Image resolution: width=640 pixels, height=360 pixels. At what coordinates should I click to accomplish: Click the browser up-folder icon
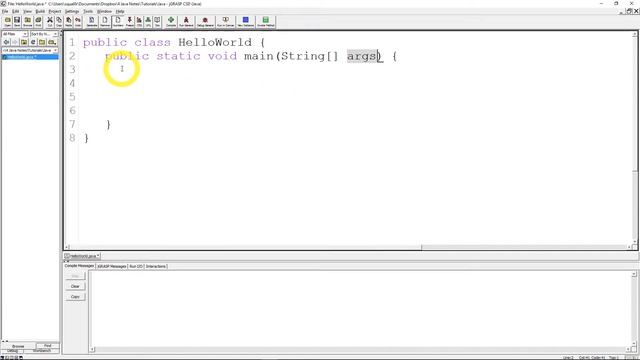[x=24, y=42]
